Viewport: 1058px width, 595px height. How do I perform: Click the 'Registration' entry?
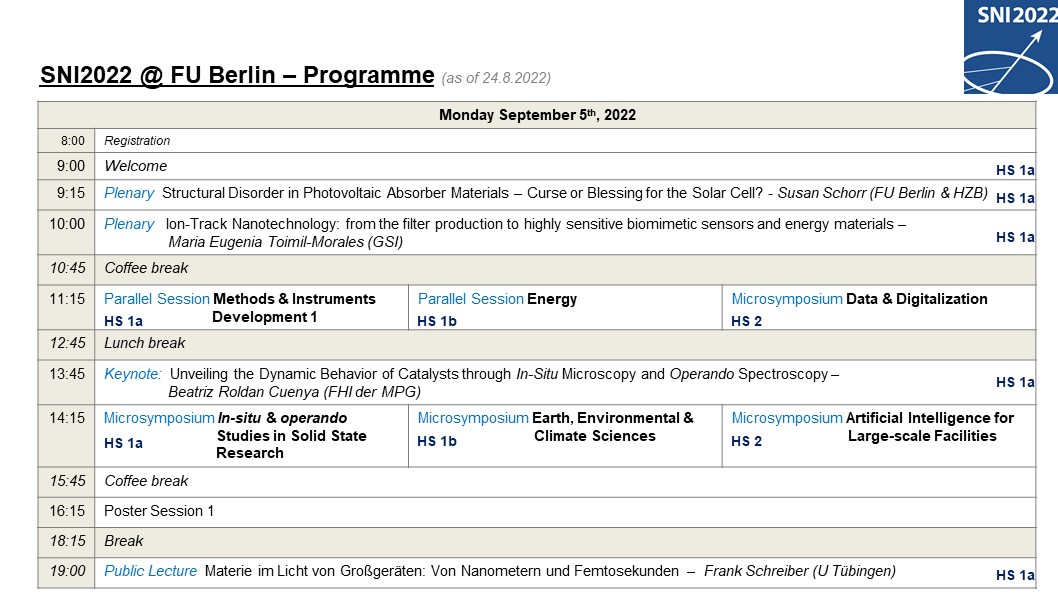click(x=137, y=141)
